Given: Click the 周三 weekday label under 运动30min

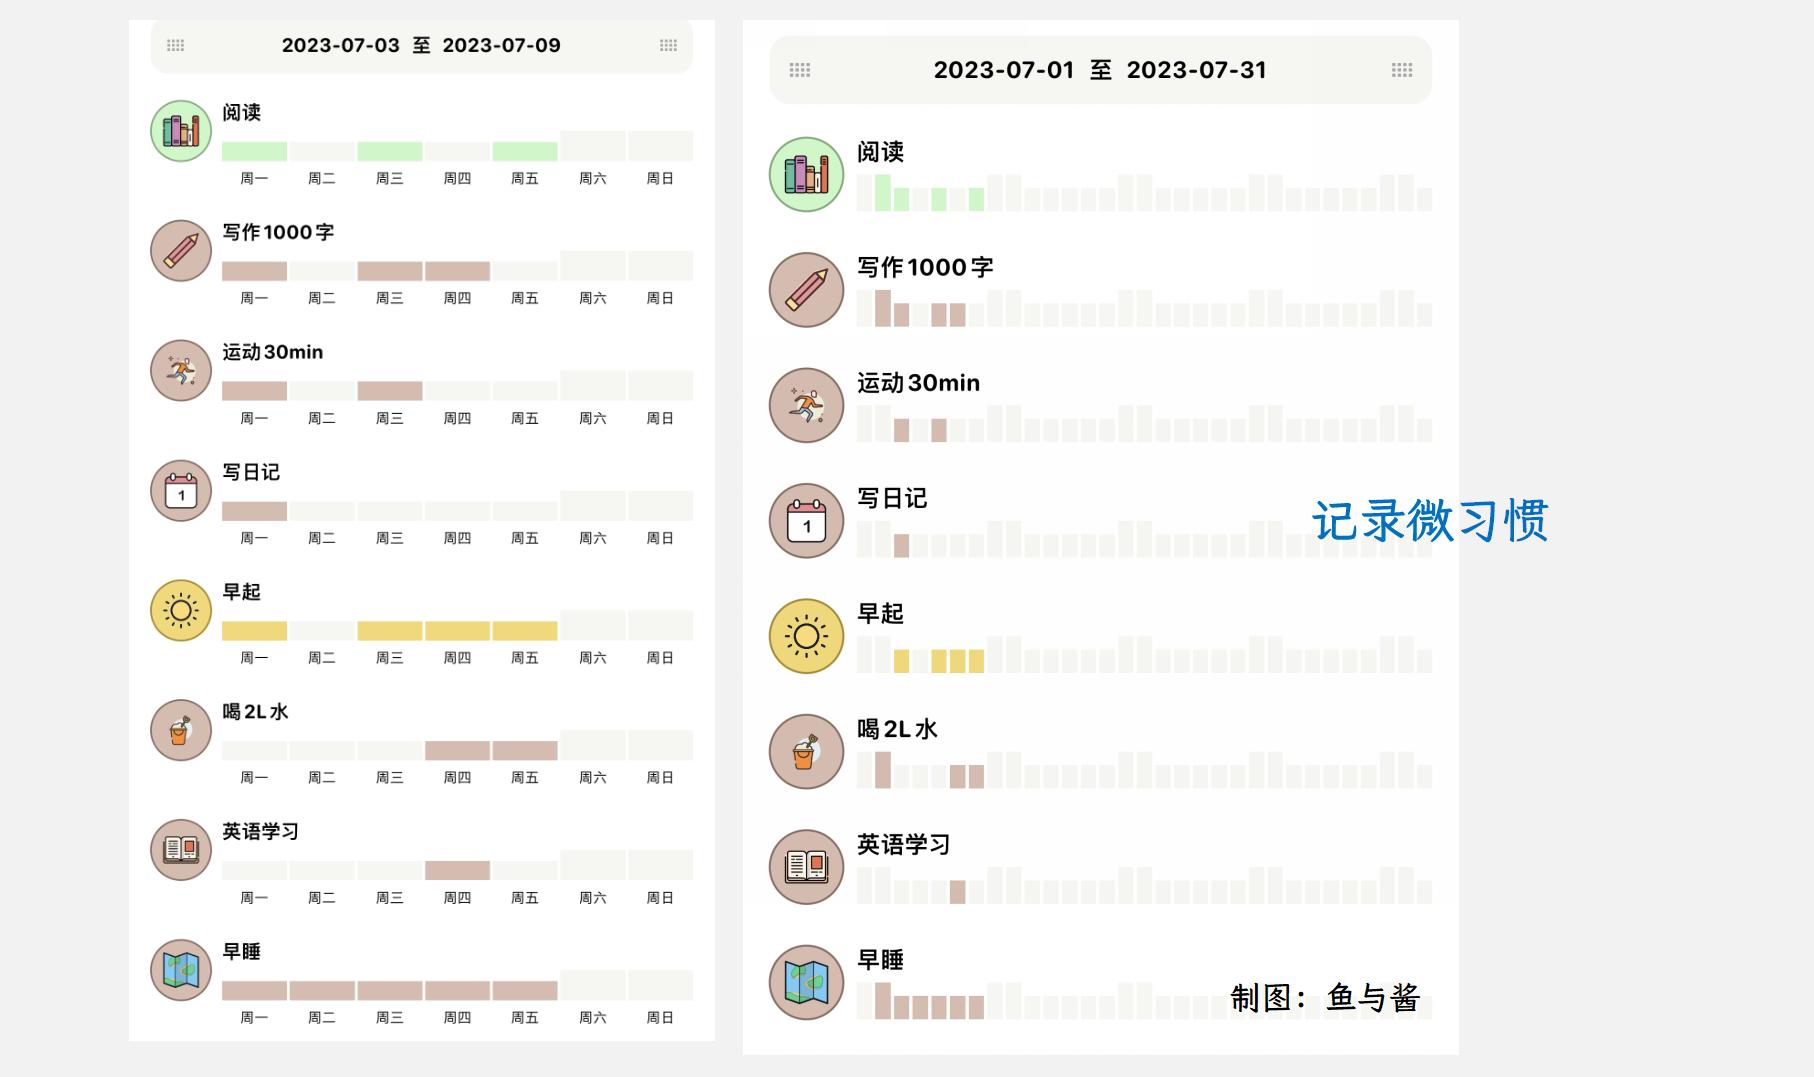Looking at the screenshot, I should point(390,418).
